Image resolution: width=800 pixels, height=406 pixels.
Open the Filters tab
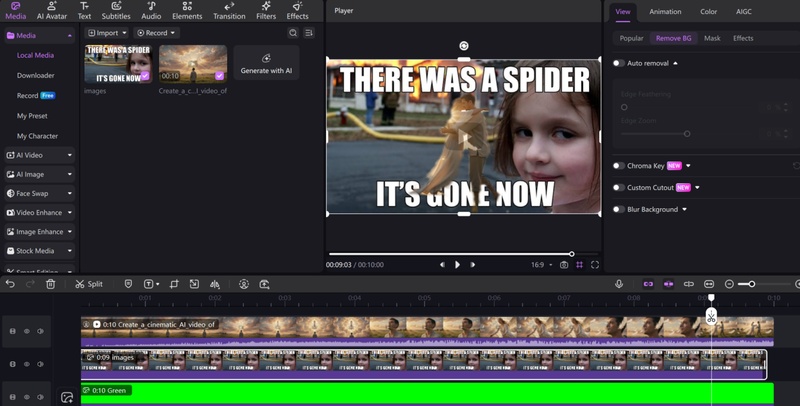click(266, 11)
